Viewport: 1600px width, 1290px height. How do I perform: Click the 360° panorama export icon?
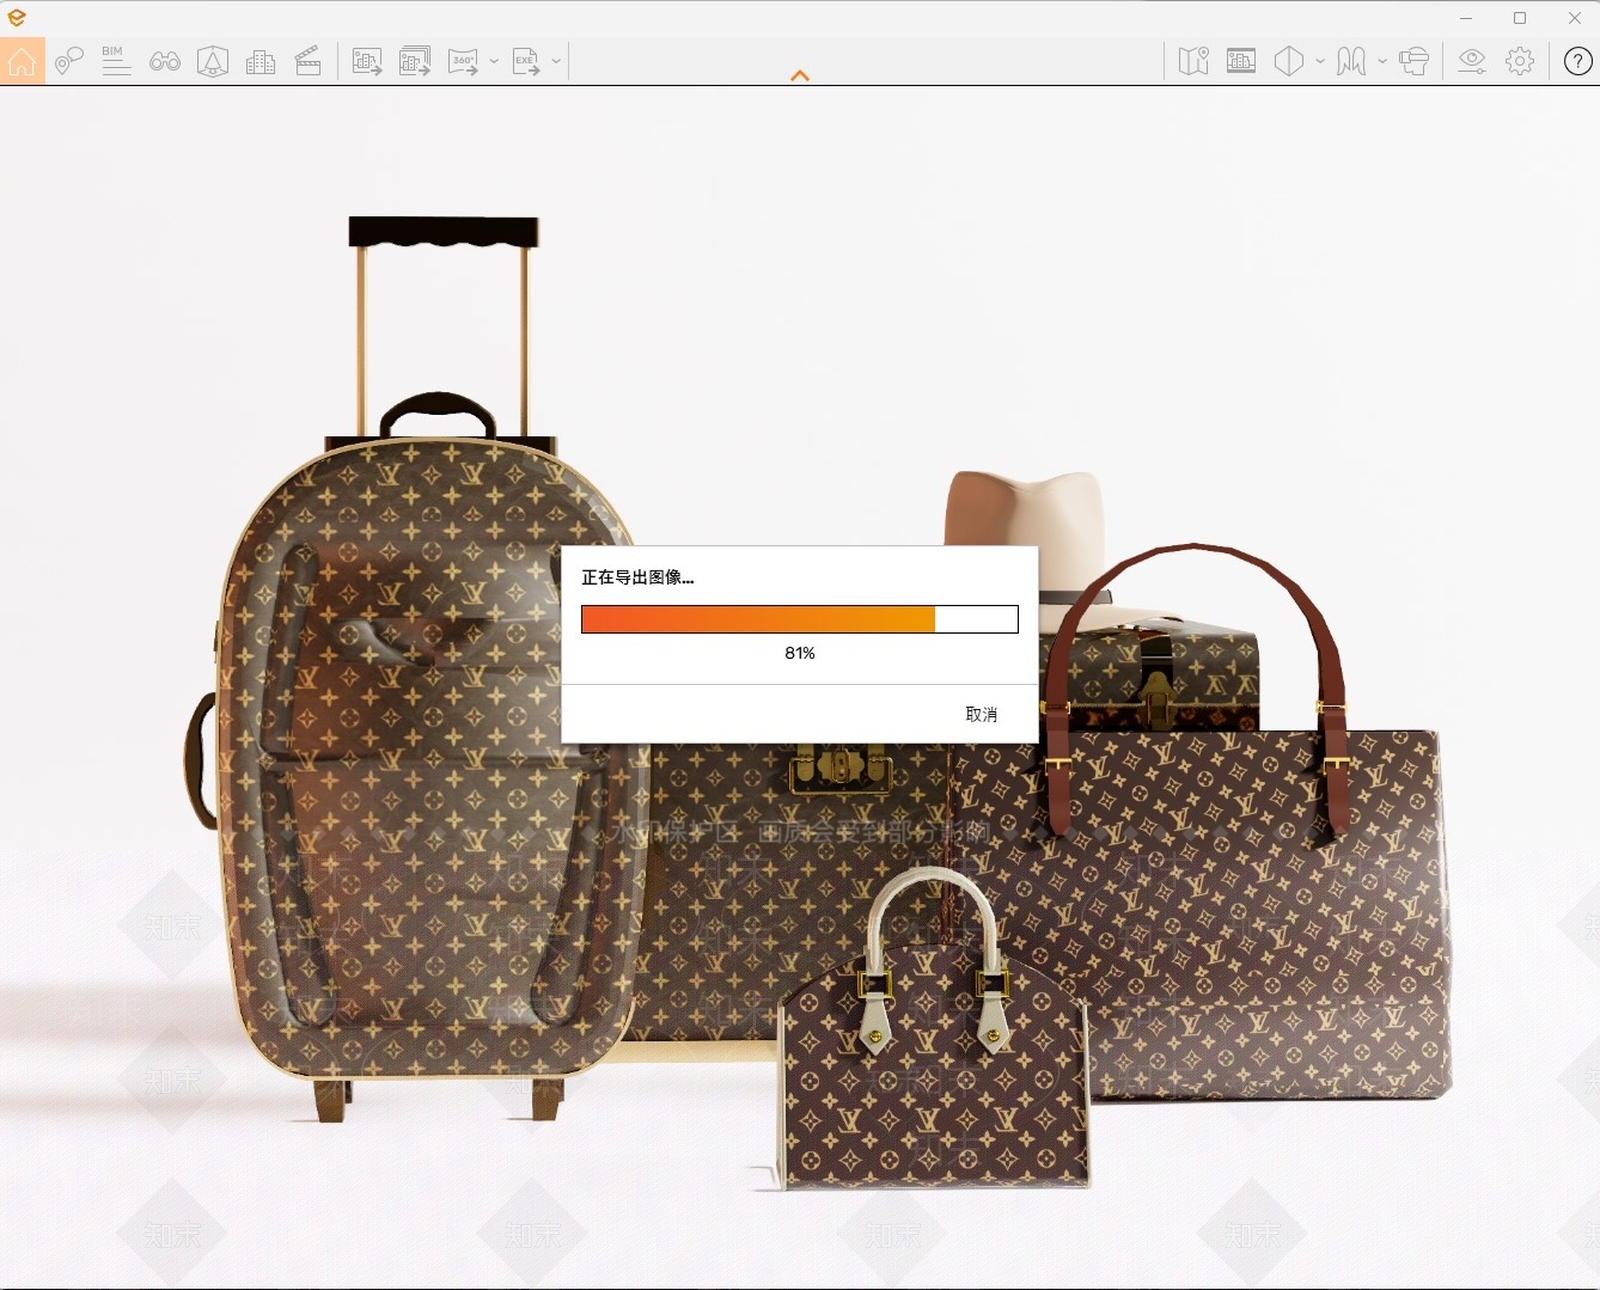coord(463,61)
